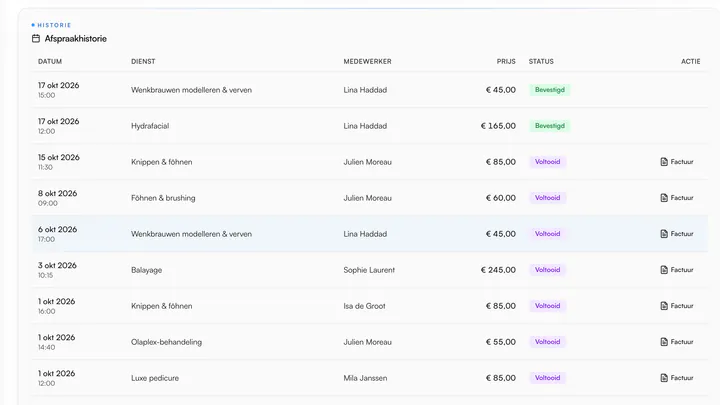
Task: Click the ACTIE column header
Action: tap(691, 62)
